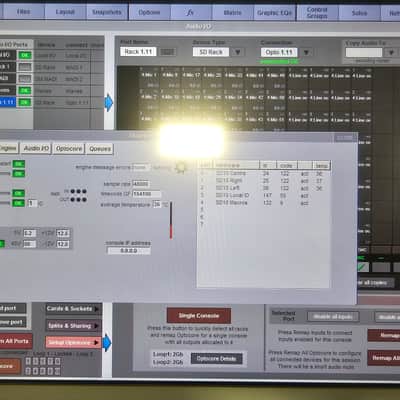Viewport: 400px width, 400px height.
Task: Select the SD12 Left row in device table
Action: [265, 188]
